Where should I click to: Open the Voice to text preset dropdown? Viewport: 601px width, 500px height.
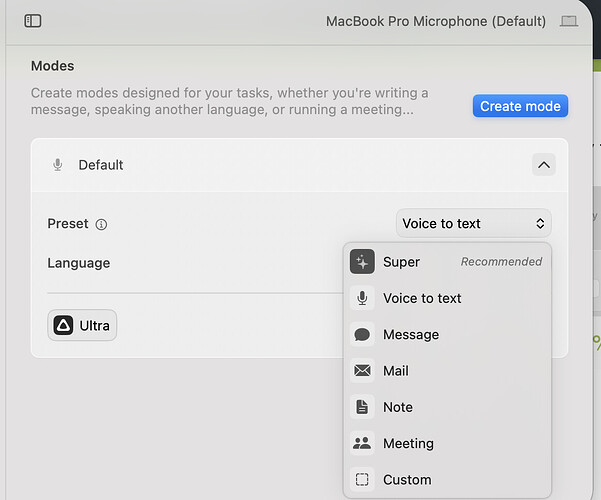point(473,224)
